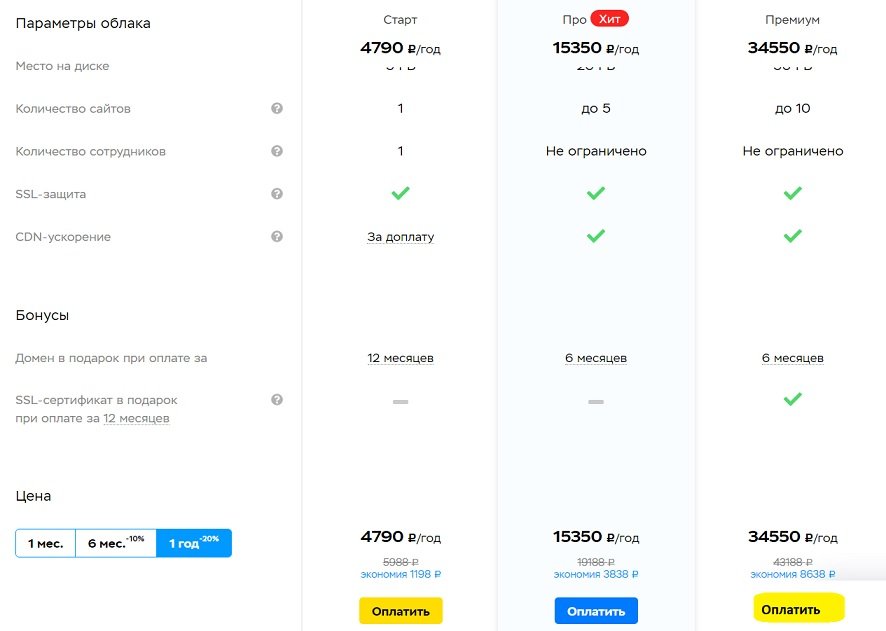Viewport: 886px width, 631px height.
Task: Click the Премиум plan title header
Action: click(x=792, y=20)
